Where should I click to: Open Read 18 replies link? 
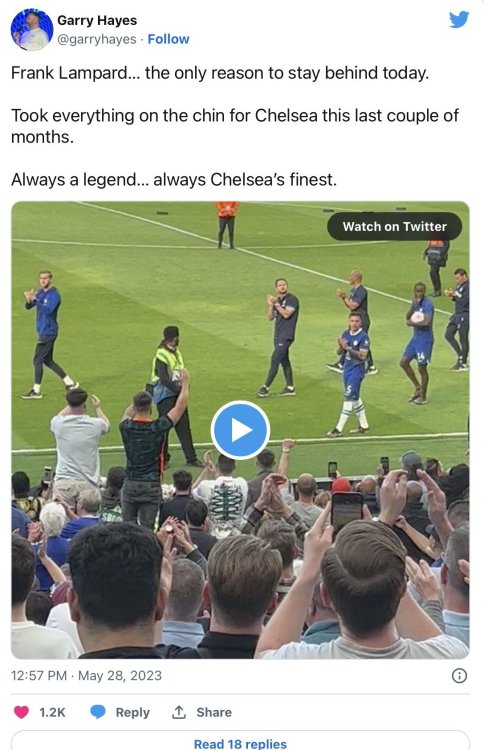pos(240,743)
